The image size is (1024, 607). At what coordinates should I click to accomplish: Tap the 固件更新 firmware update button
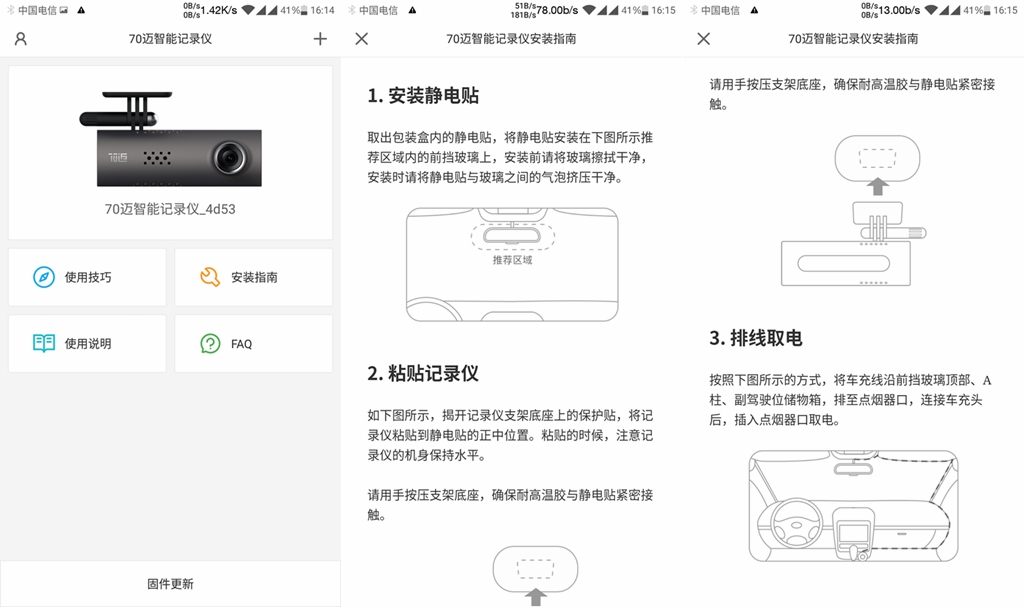[170, 583]
